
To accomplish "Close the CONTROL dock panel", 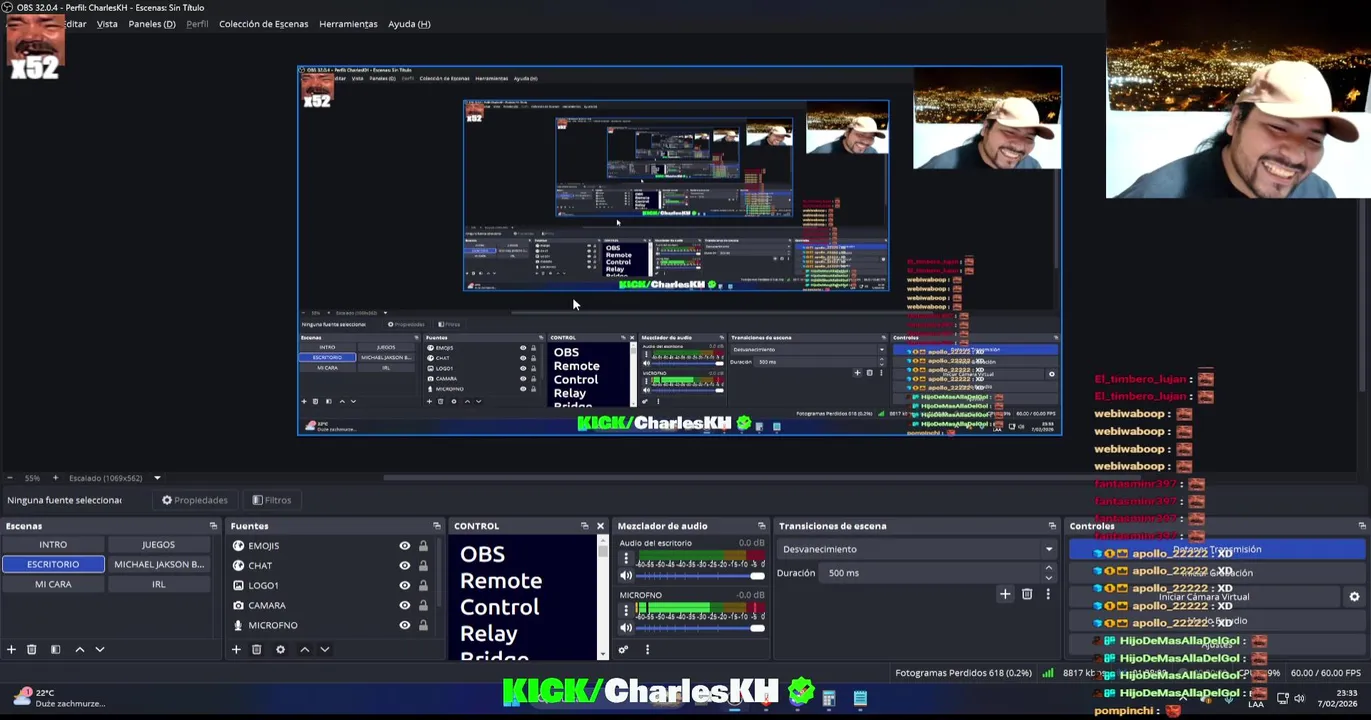I will click(600, 526).
